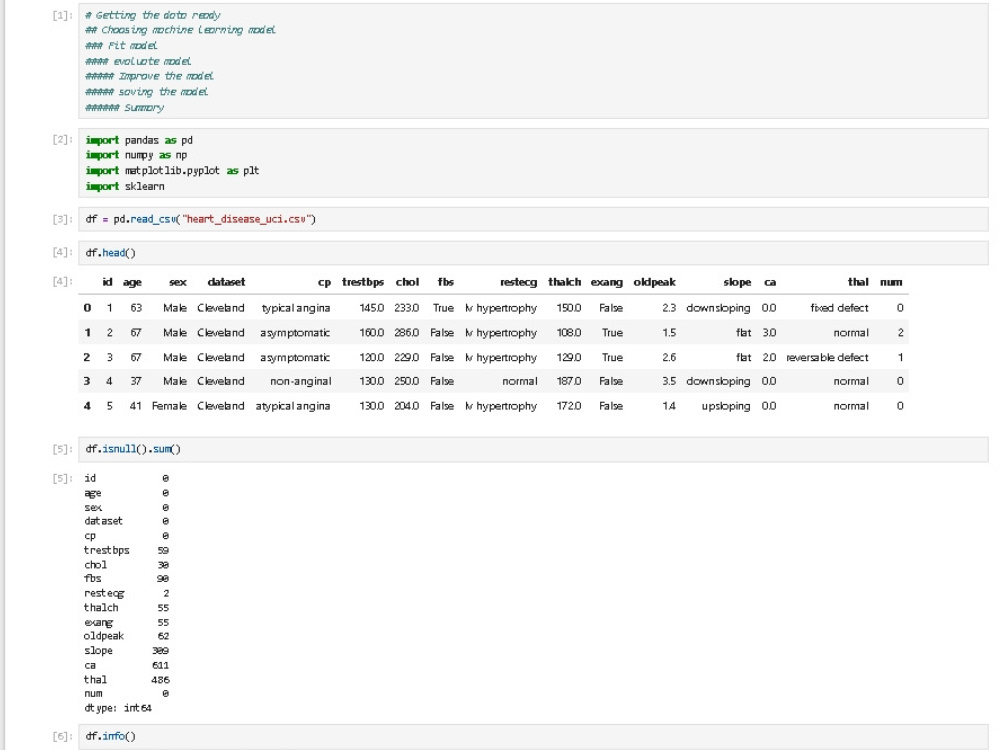Click the fbs value "True" in row 0
The width and height of the screenshot is (1000, 750).
[443, 308]
